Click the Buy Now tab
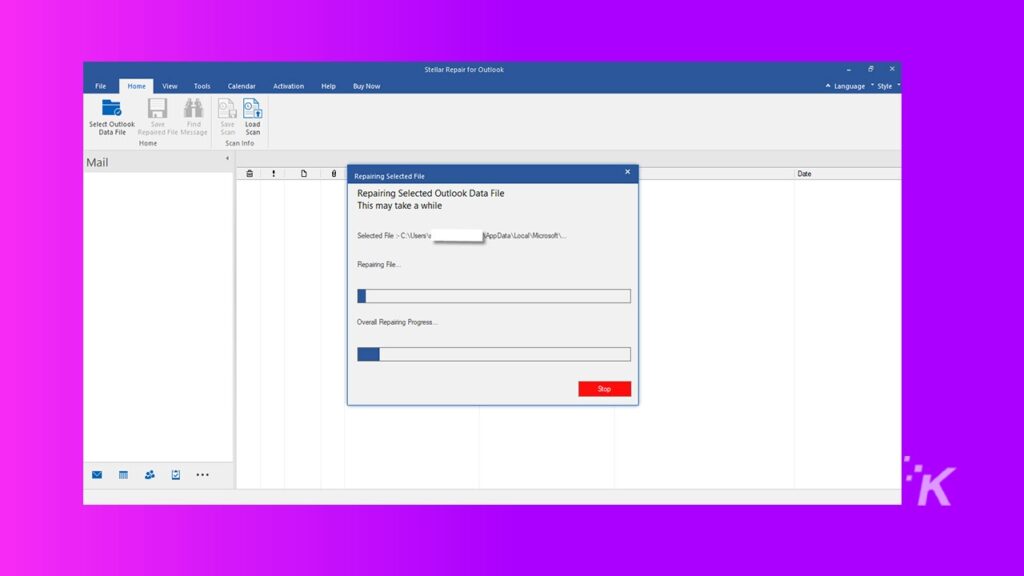 coord(366,86)
